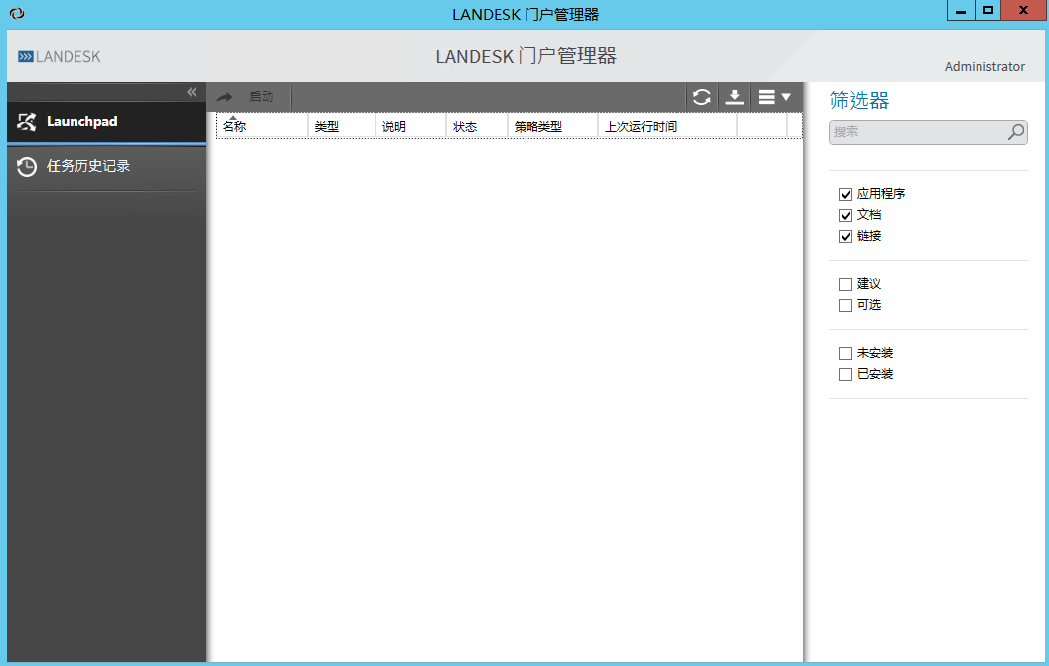Click the LANDESK logo
Viewport: 1049px width, 666px height.
coord(60,57)
